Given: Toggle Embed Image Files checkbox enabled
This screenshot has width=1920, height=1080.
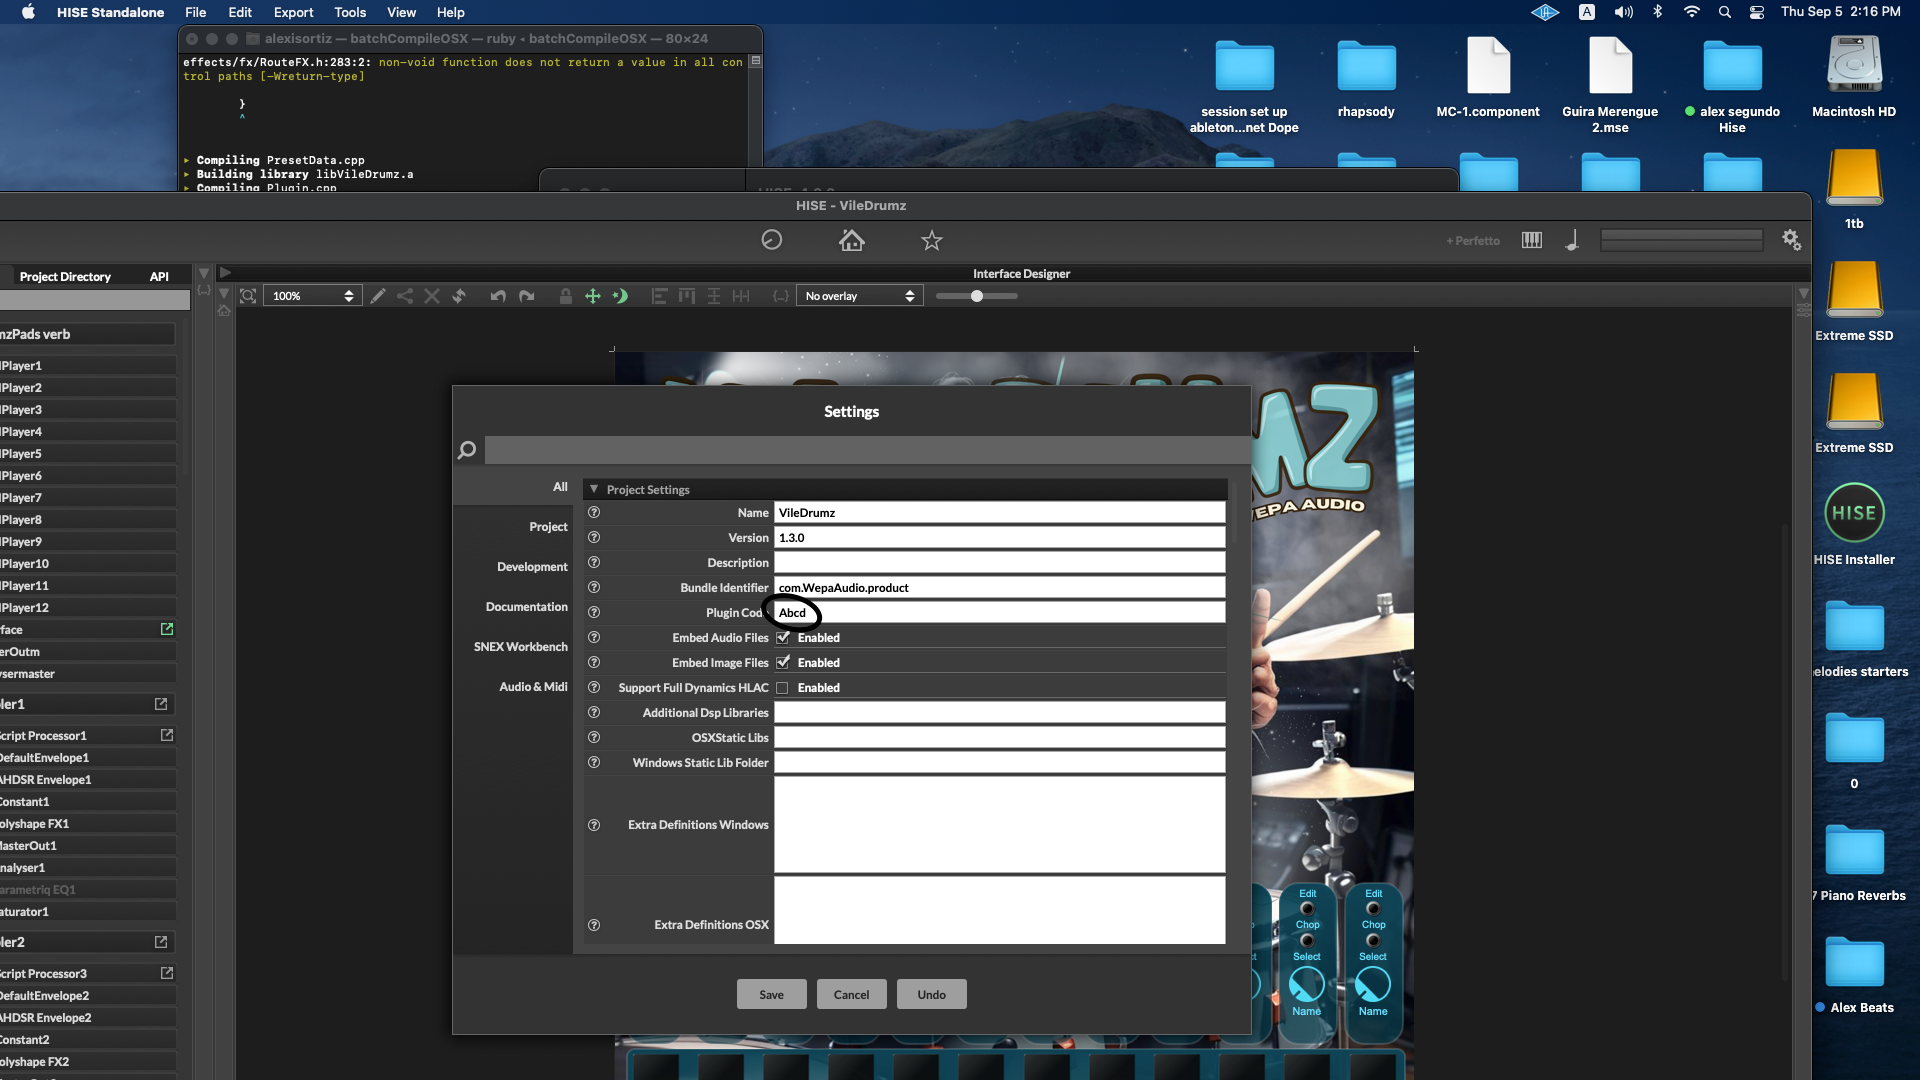Looking at the screenshot, I should click(x=782, y=662).
